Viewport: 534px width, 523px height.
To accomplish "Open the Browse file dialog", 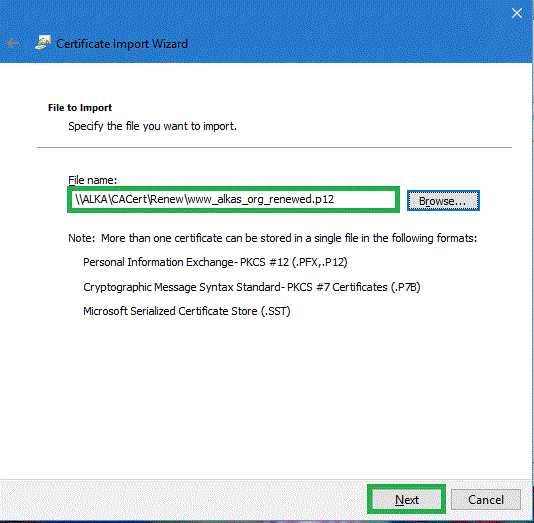I will click(443, 201).
